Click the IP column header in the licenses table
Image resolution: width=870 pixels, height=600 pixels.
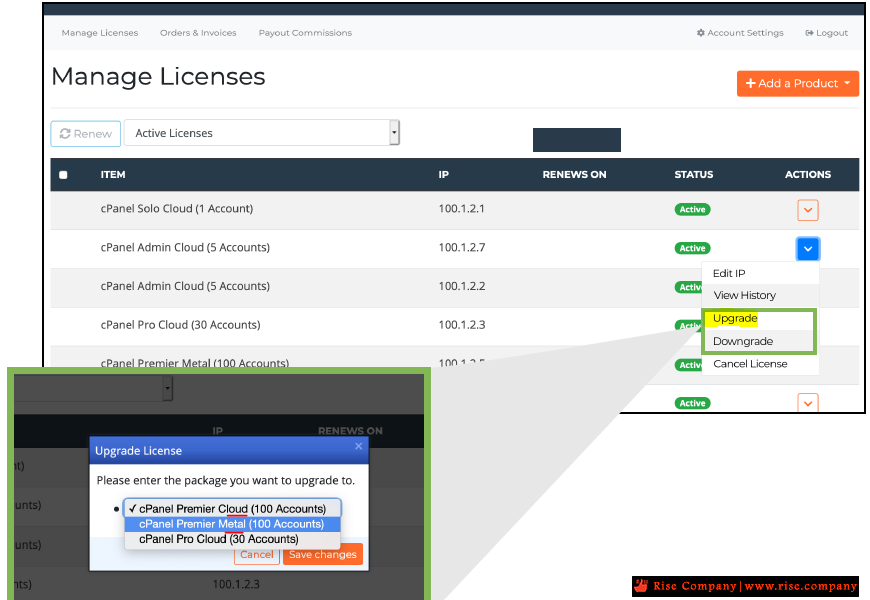point(443,174)
